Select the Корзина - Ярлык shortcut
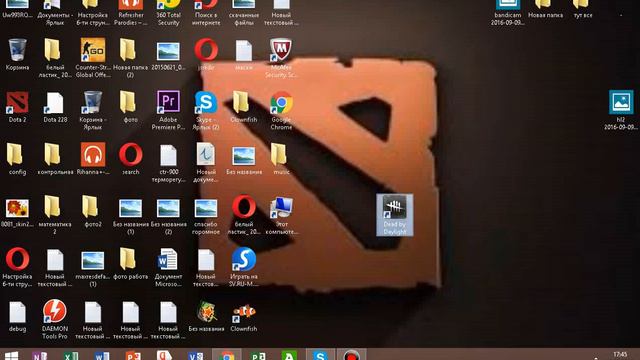The height and width of the screenshot is (360, 640). point(93,110)
